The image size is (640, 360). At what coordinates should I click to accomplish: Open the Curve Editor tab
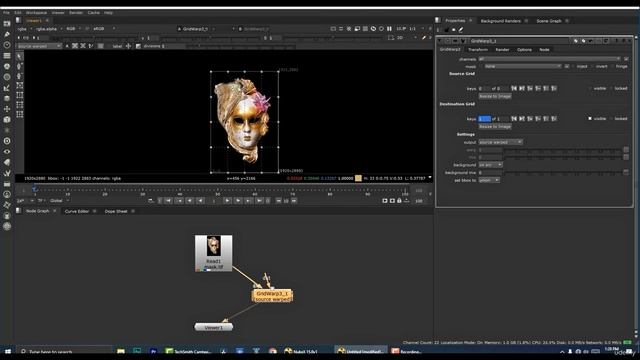(77, 211)
